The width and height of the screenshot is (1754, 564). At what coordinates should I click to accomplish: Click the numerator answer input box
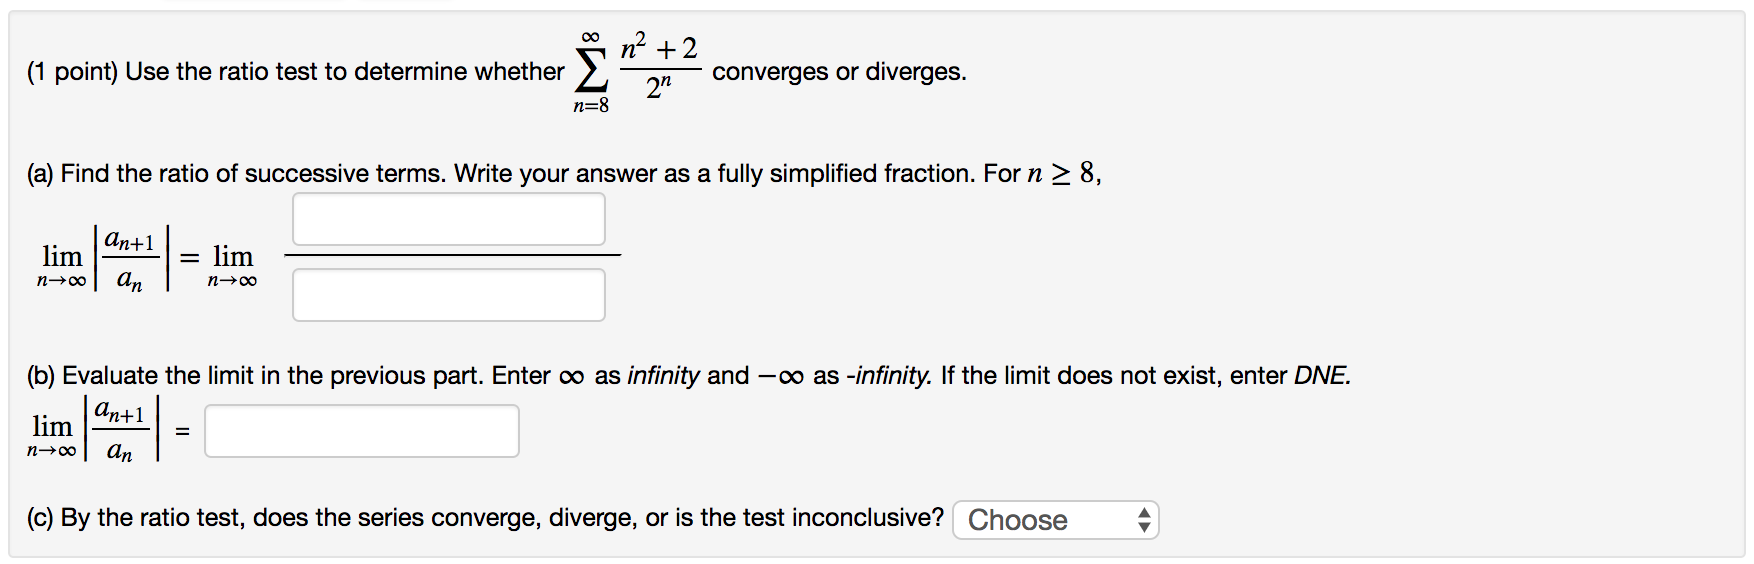tap(448, 219)
